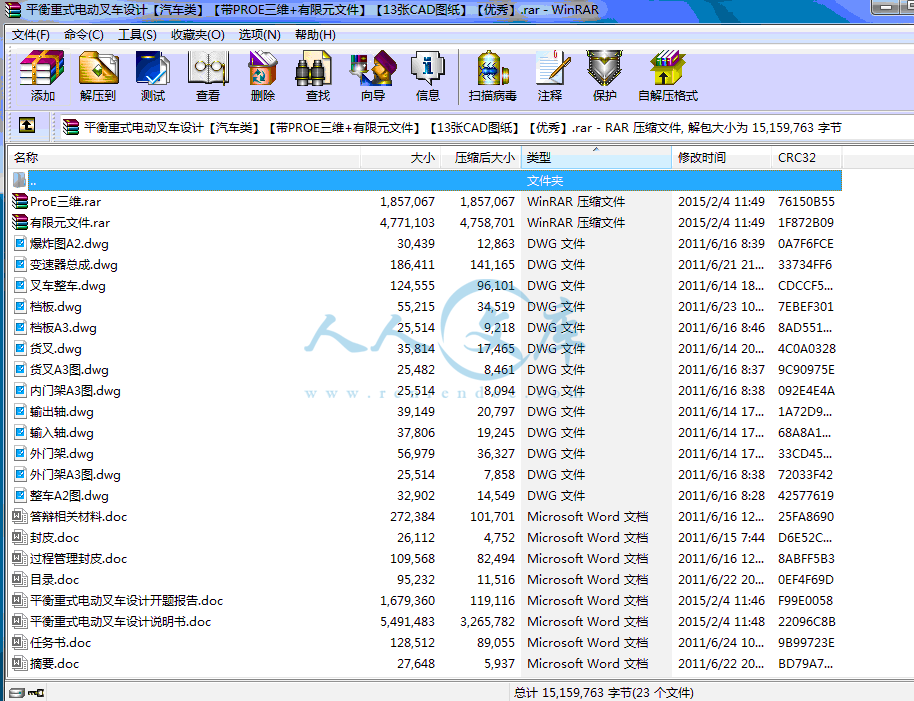Image resolution: width=914 pixels, height=701 pixels.
Task: Click packed size value 4,758,701
Action: coord(487,223)
